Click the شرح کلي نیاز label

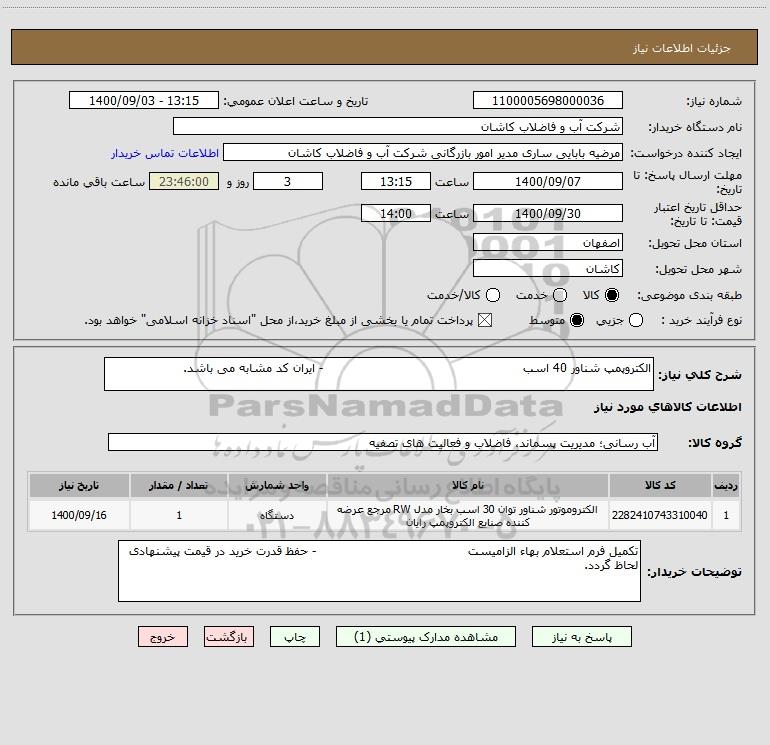[700, 375]
